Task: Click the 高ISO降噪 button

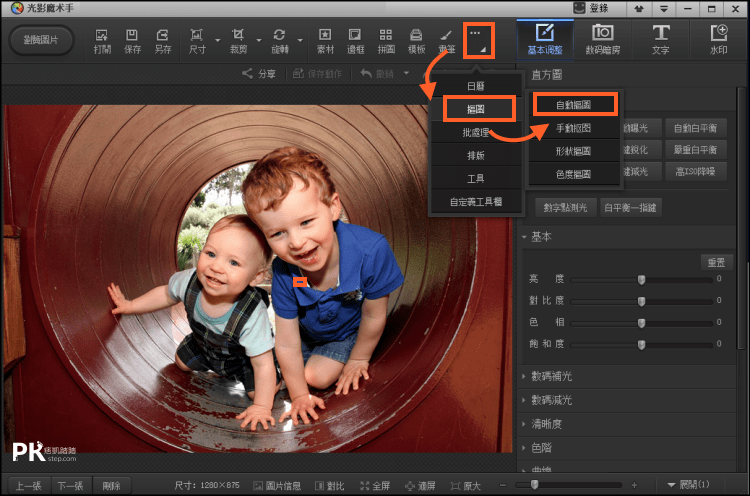Action: pyautogui.click(x=695, y=171)
